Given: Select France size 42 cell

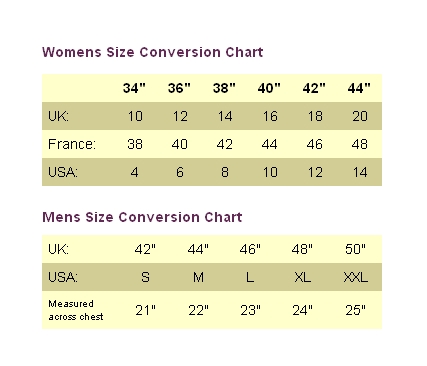Looking at the screenshot, I should (x=225, y=144).
